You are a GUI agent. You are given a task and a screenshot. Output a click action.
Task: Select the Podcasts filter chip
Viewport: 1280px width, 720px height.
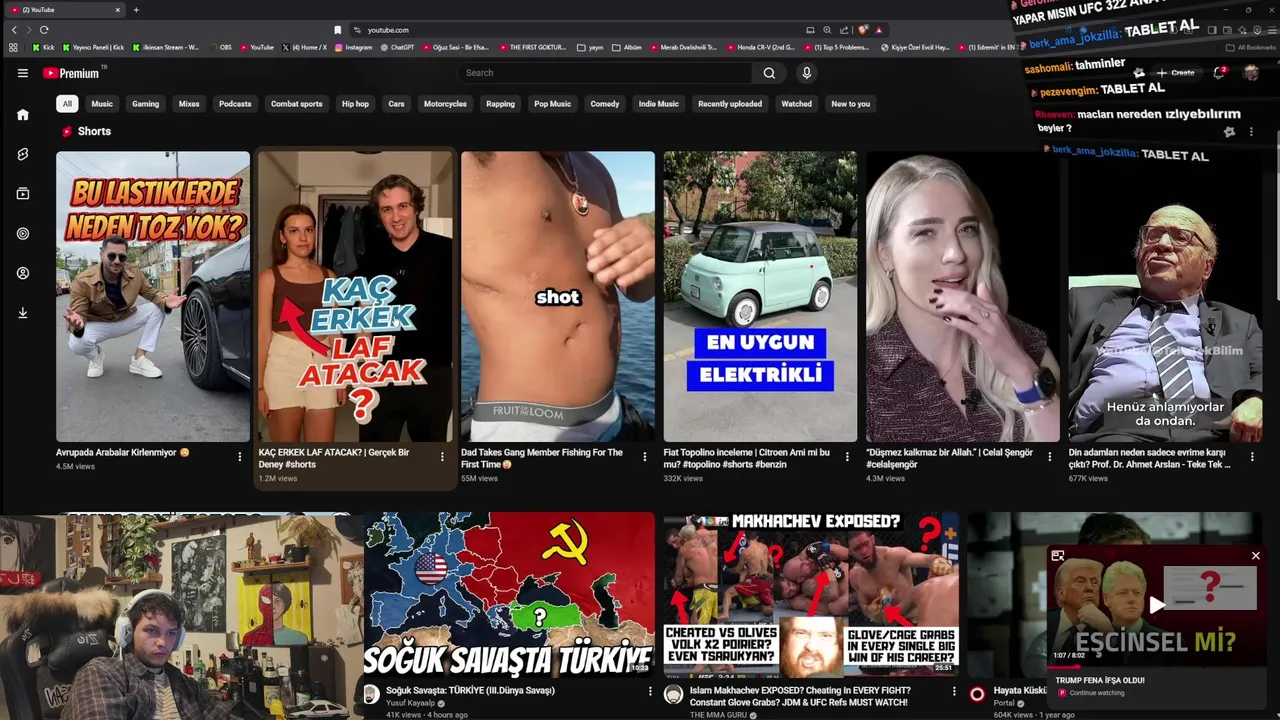[x=235, y=104]
